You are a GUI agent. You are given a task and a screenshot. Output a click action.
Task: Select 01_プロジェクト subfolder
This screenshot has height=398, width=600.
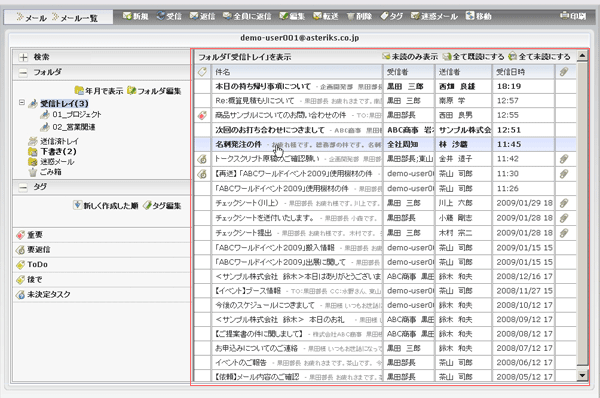[71, 114]
